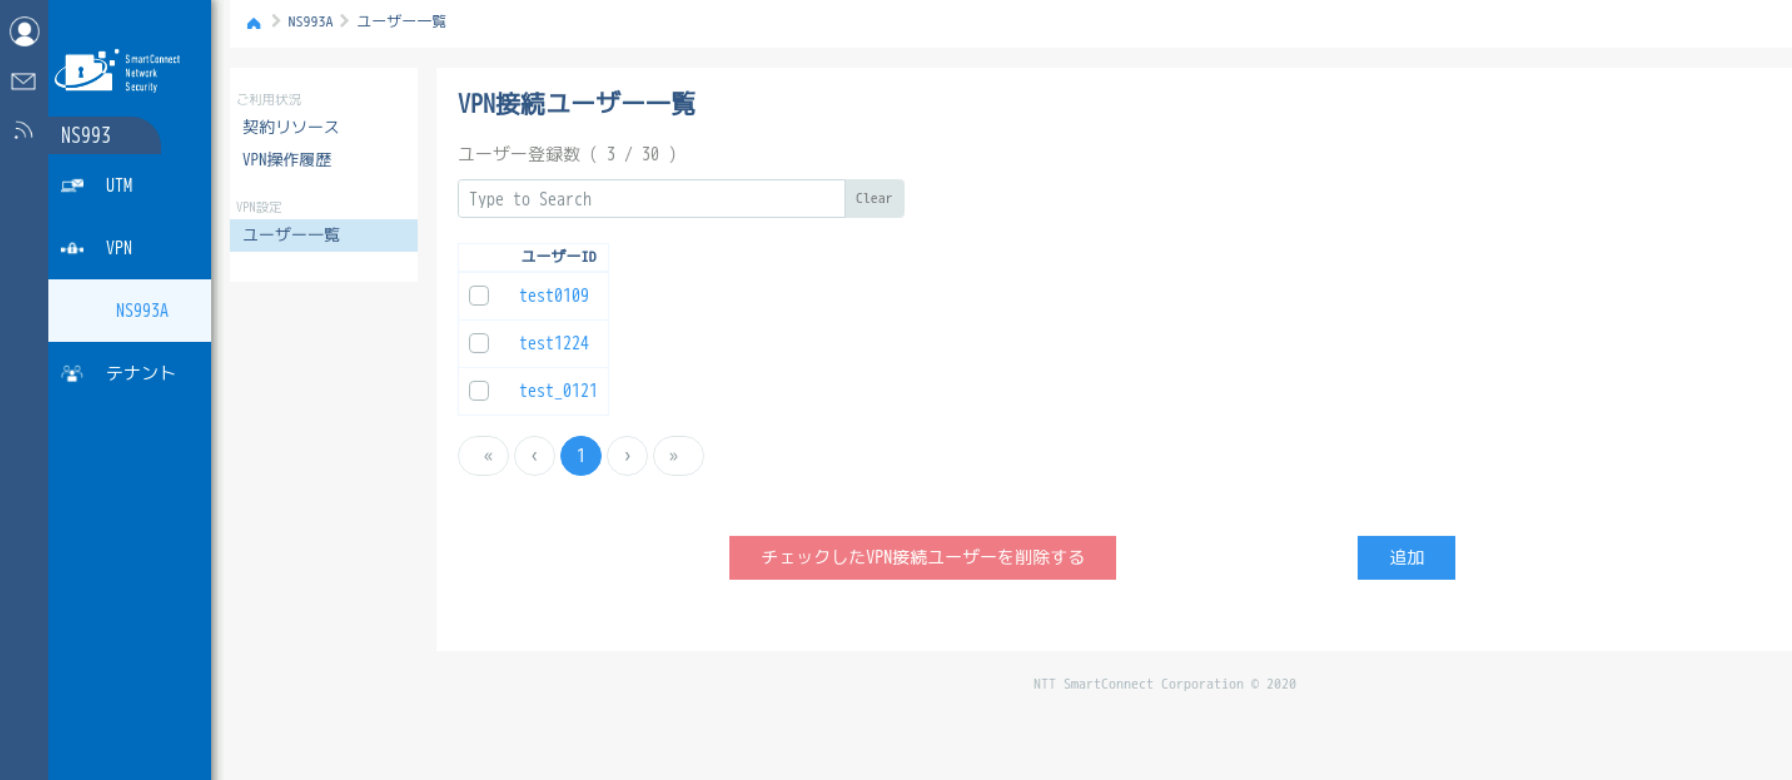This screenshot has width=1792, height=780.
Task: Select NS993A in the sidebar
Action: (x=130, y=310)
